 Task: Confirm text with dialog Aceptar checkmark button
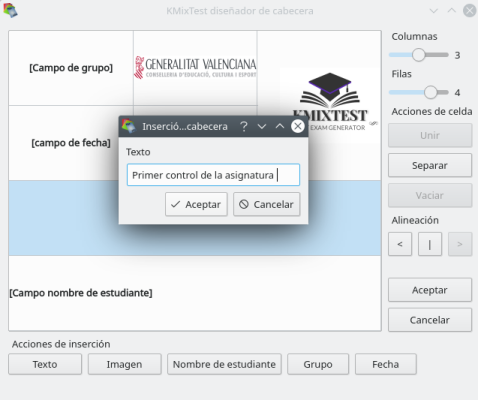pos(196,204)
